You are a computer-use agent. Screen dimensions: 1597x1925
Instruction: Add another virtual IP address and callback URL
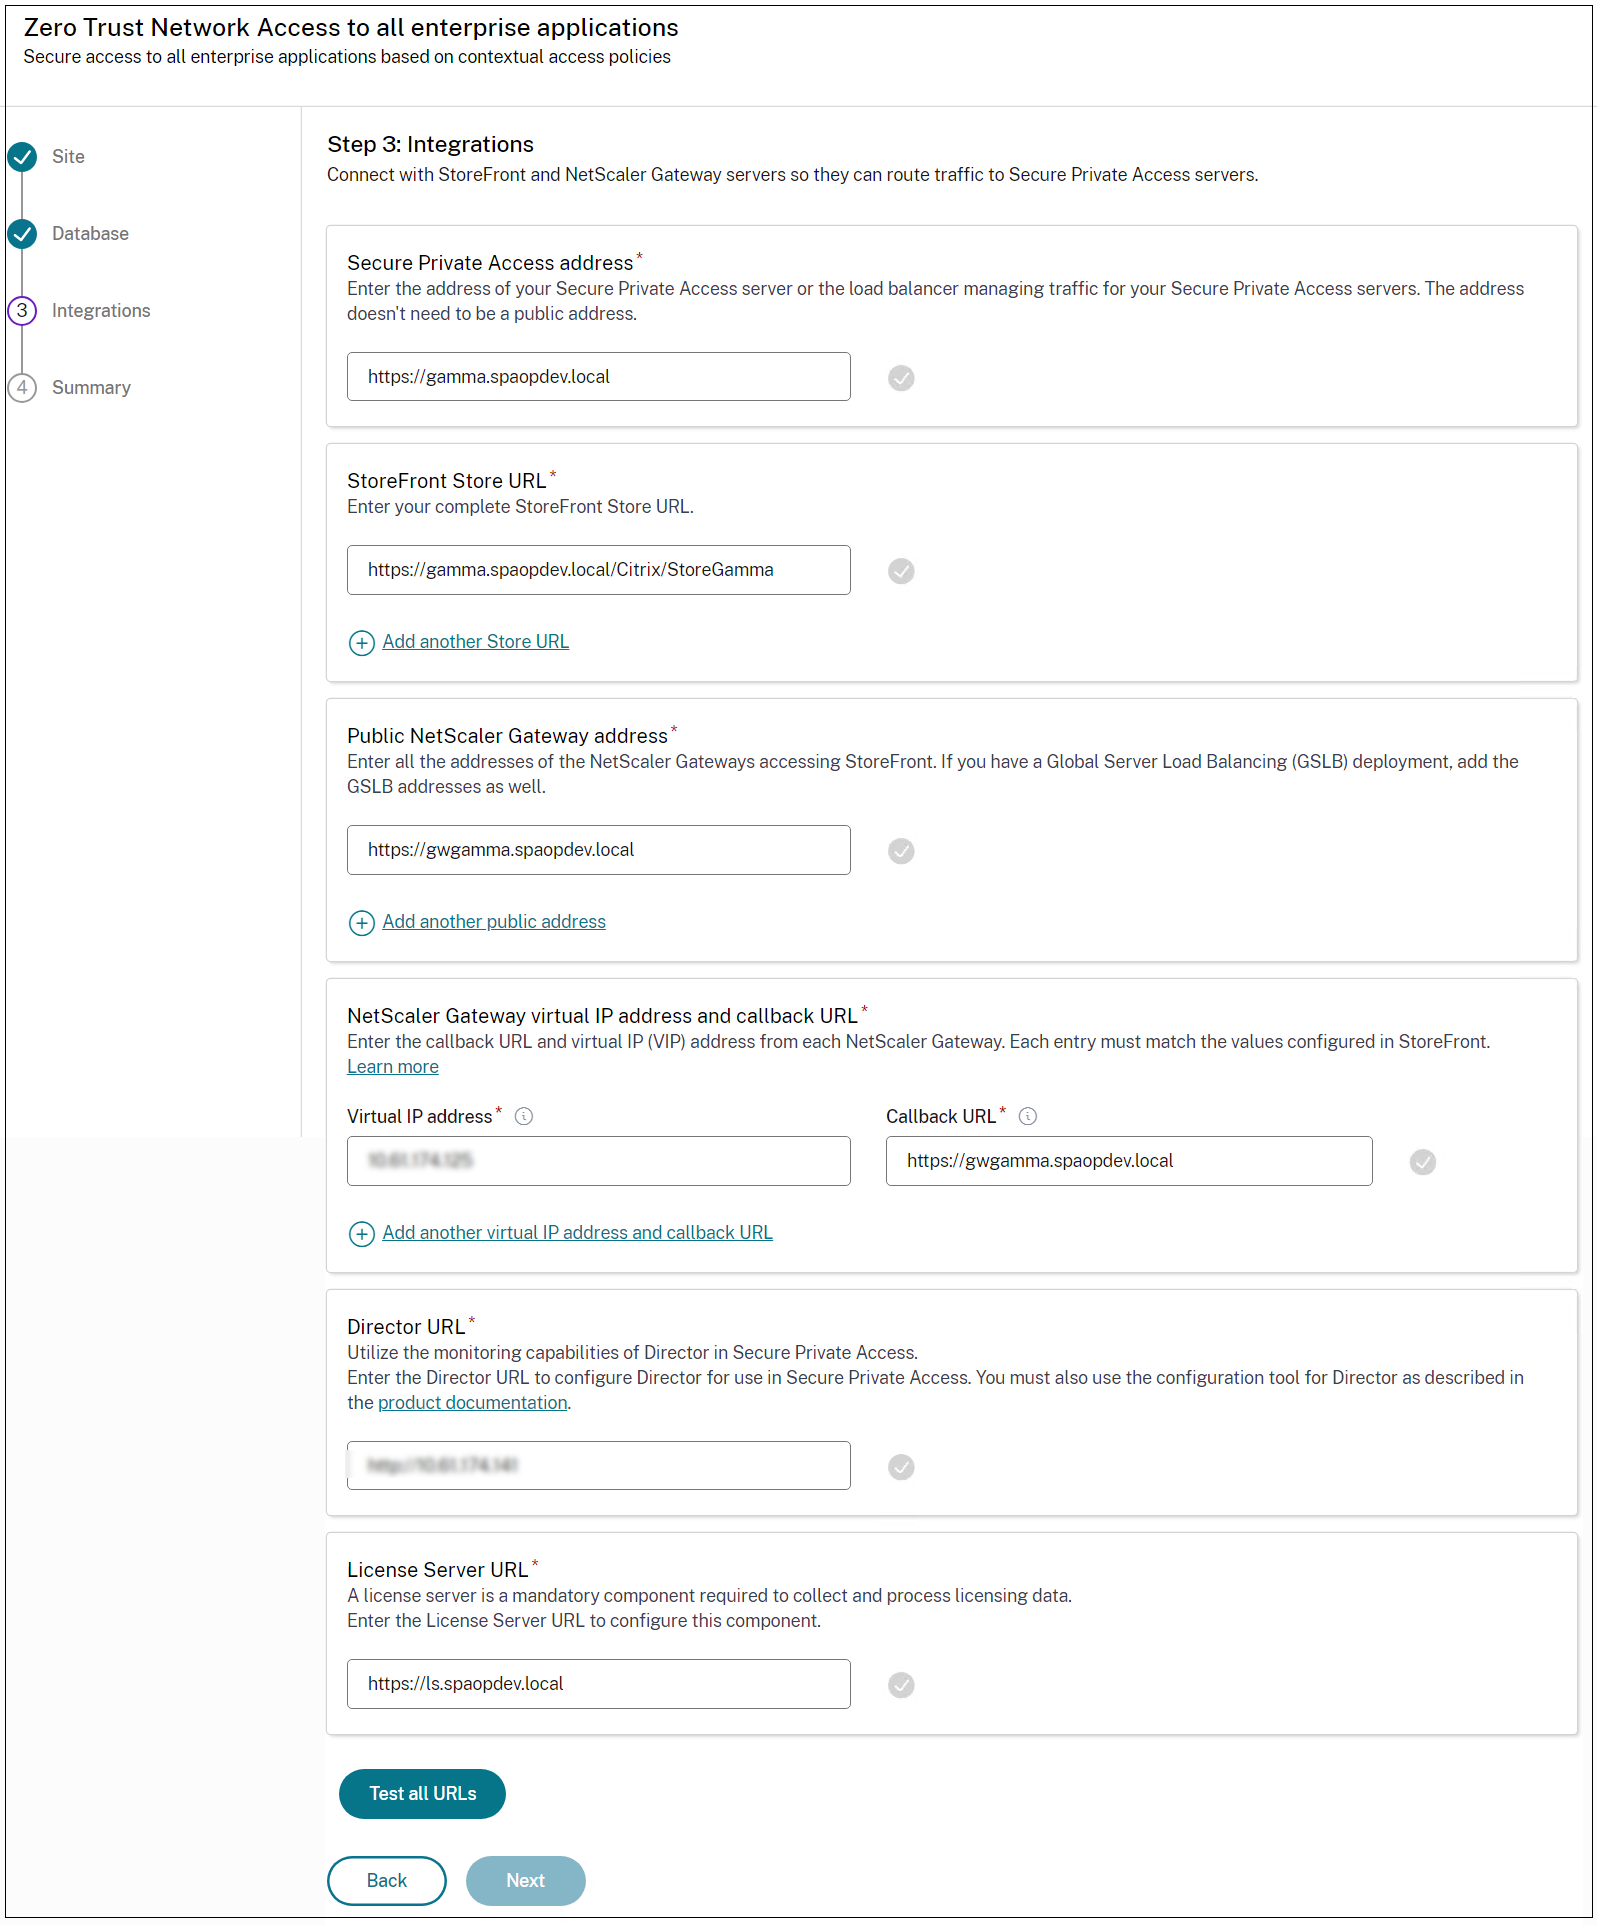click(x=577, y=1233)
